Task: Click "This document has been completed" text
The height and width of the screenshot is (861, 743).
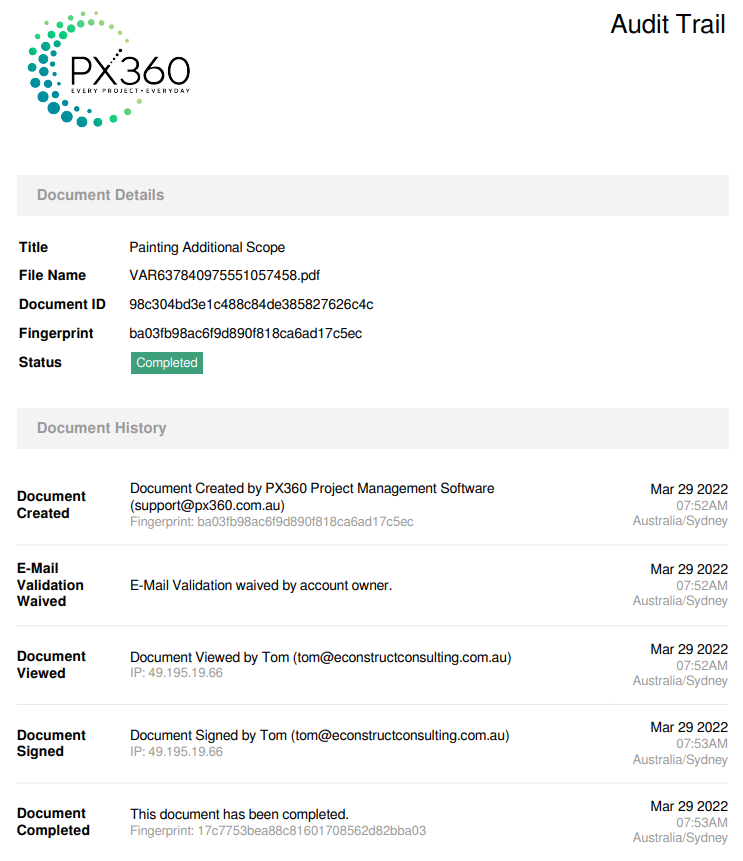Action: (239, 814)
